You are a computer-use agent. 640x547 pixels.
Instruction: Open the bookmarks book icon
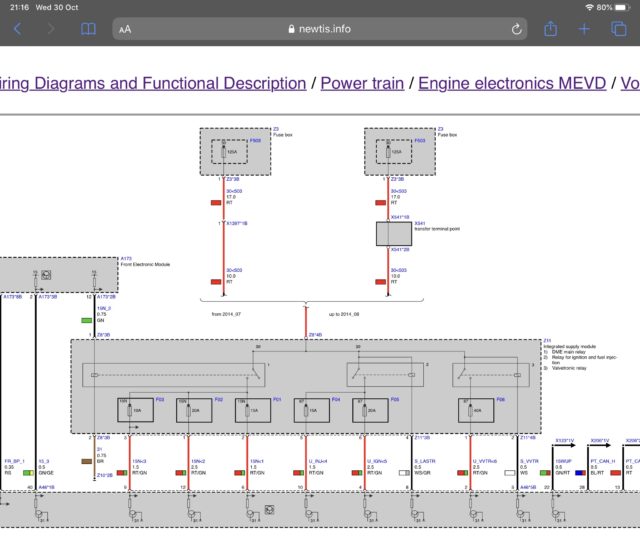[88, 29]
